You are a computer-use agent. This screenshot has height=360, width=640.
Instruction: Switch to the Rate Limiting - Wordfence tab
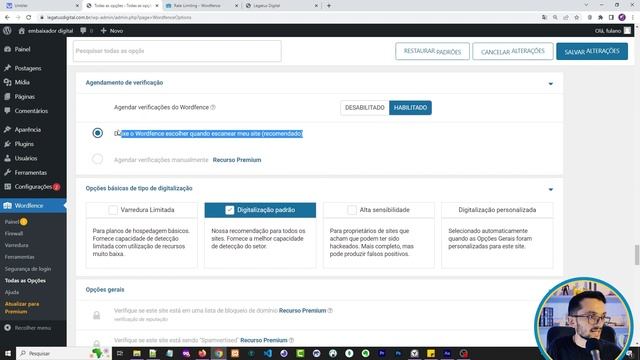(201, 6)
